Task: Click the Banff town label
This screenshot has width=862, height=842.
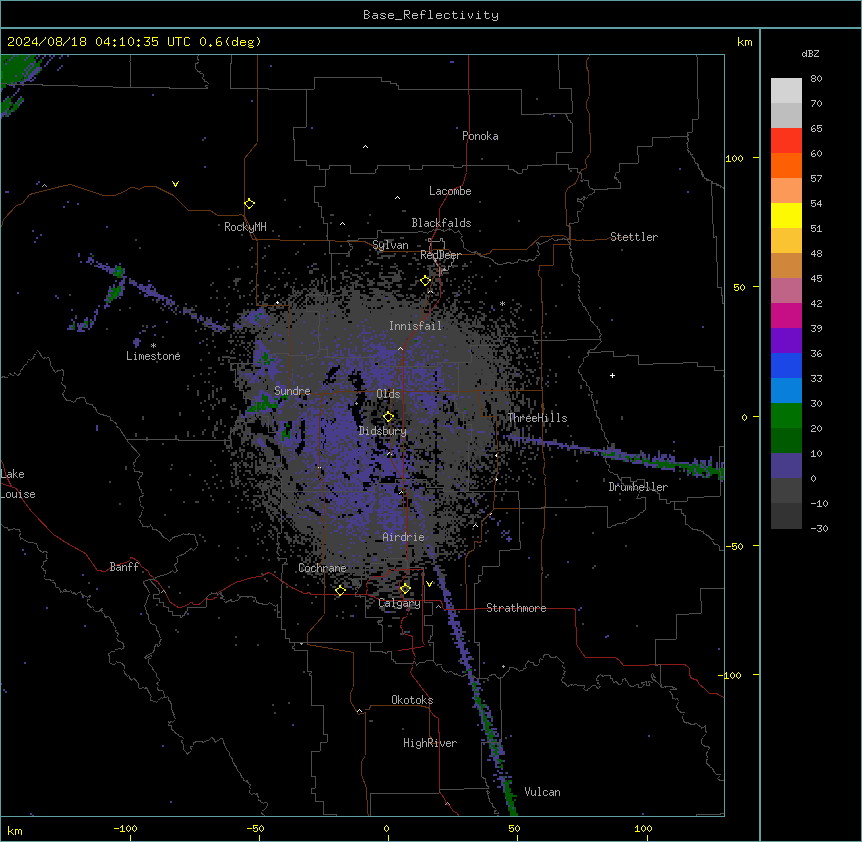Action: point(124,567)
